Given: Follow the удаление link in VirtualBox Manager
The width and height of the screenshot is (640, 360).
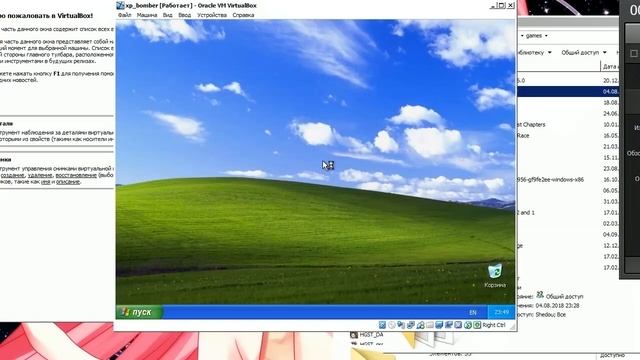Looking at the screenshot, I should (40, 175).
